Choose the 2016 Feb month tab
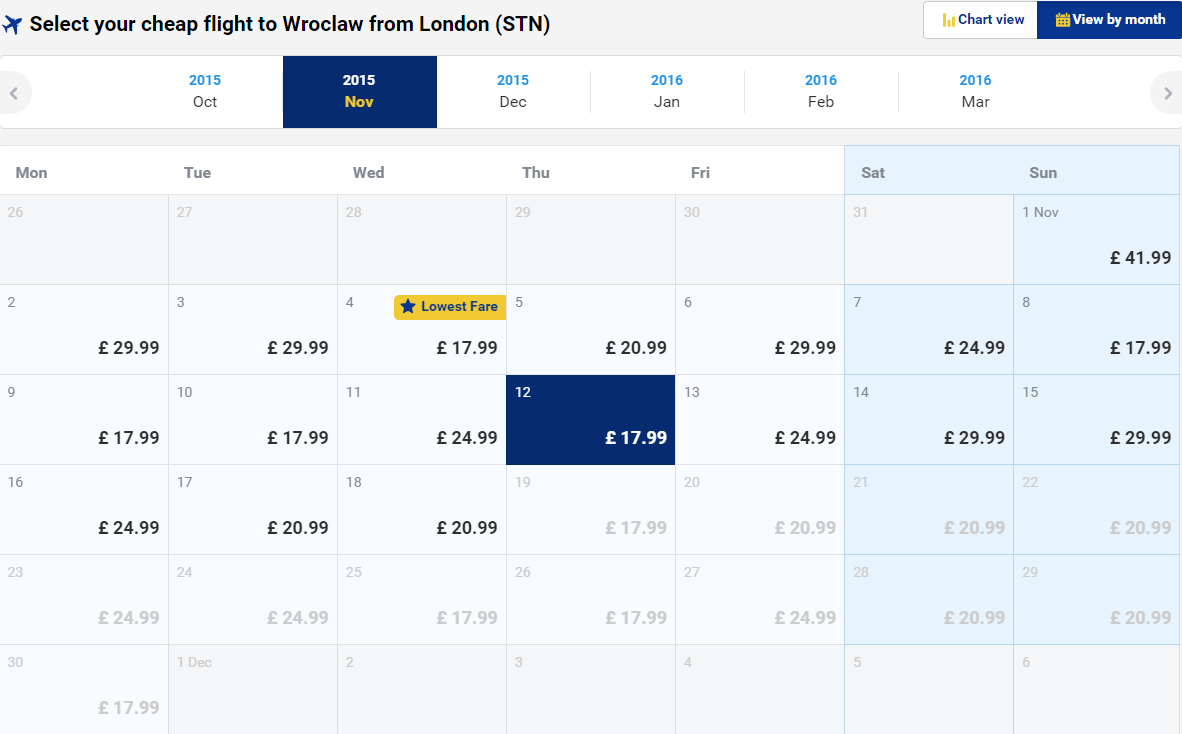The image size is (1182, 734). coord(821,91)
